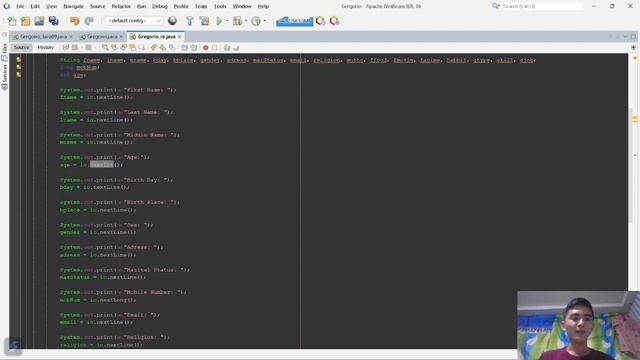Go to the next bookmark icon
The height and width of the screenshot is (360, 640).
tap(162, 48)
